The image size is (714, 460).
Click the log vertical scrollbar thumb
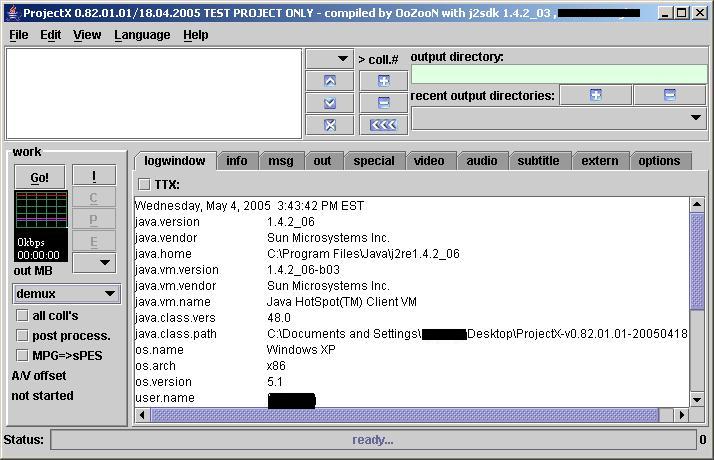[697, 261]
